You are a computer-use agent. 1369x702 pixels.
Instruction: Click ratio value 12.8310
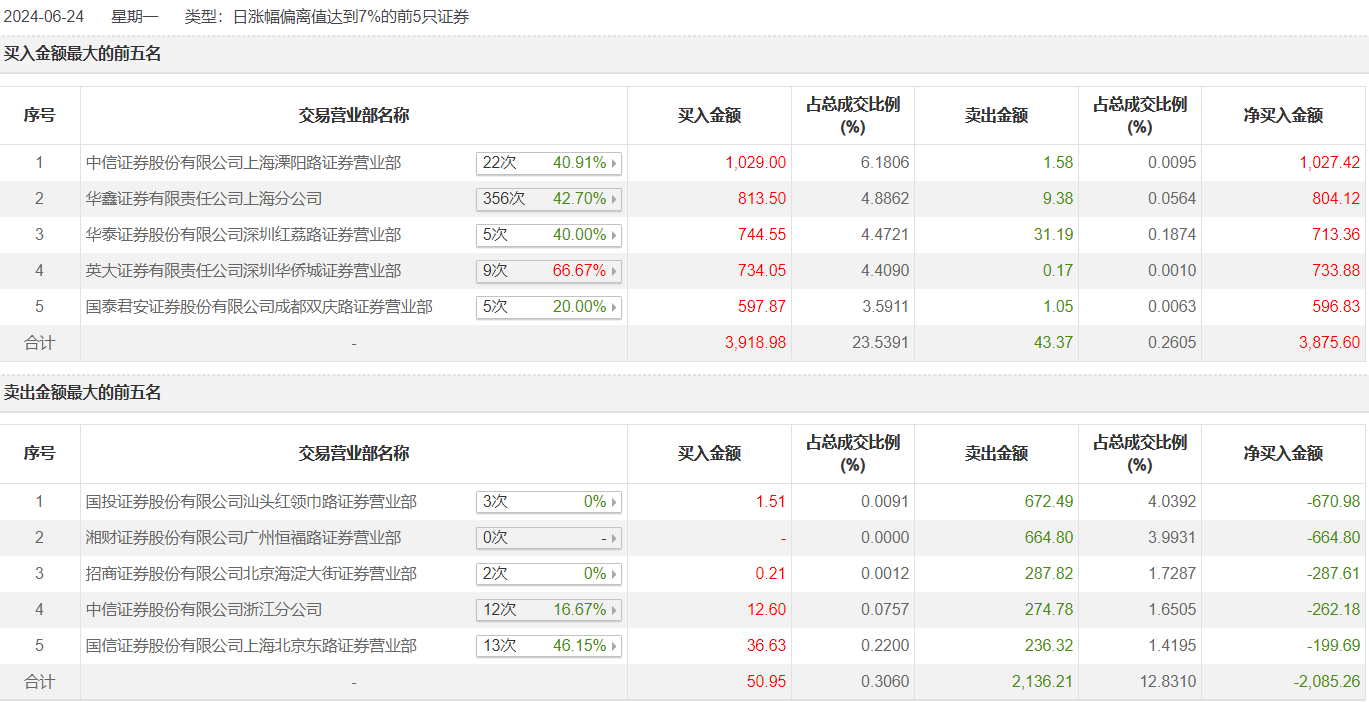(x=1168, y=682)
